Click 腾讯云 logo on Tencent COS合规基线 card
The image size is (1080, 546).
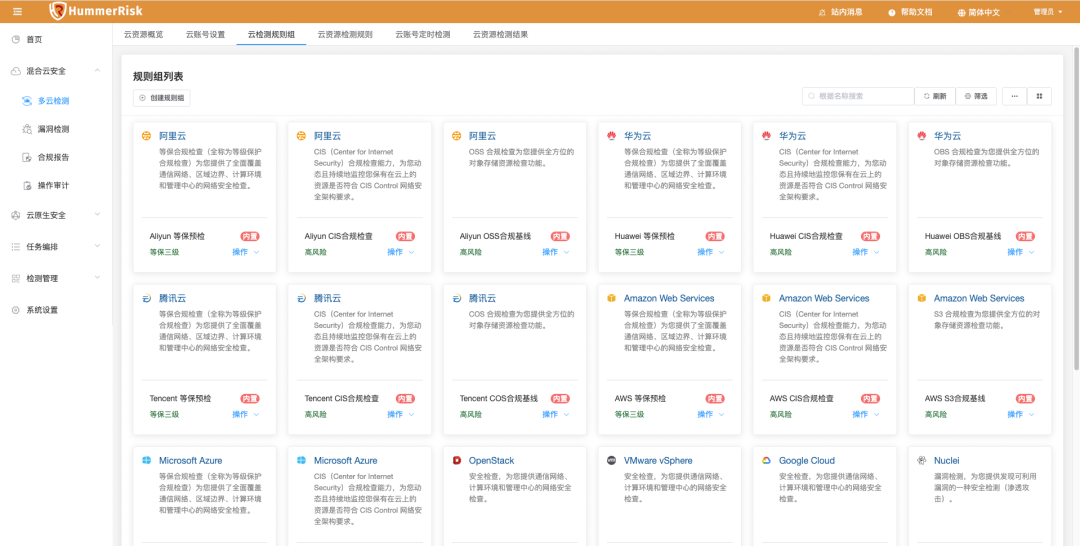(456, 298)
